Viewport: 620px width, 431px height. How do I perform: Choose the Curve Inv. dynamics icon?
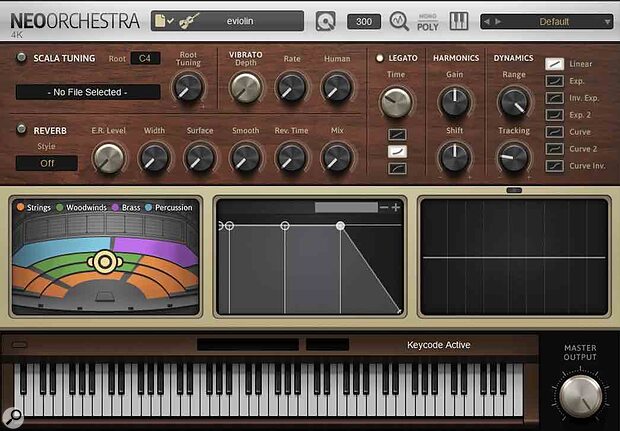554,166
